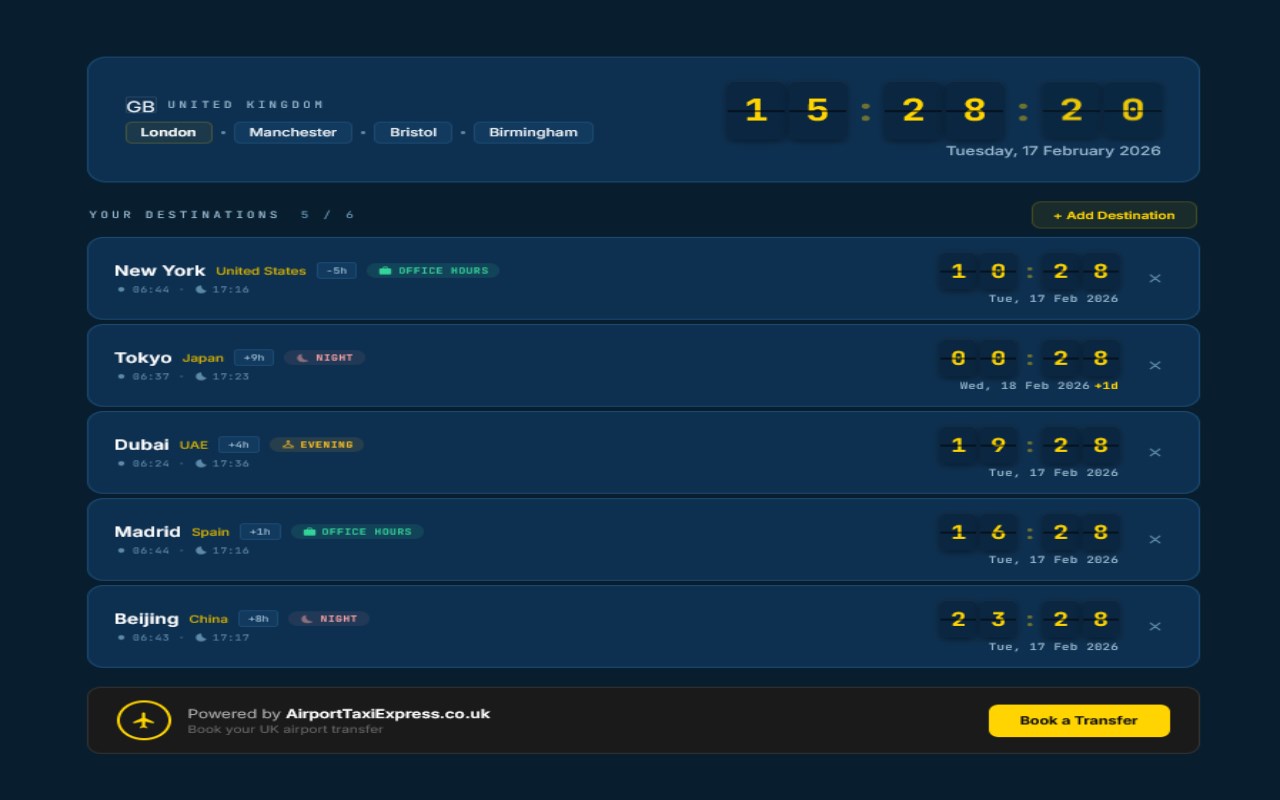Switch to the Birmingham city tab
Viewport: 1280px width, 800px height.
coord(533,132)
